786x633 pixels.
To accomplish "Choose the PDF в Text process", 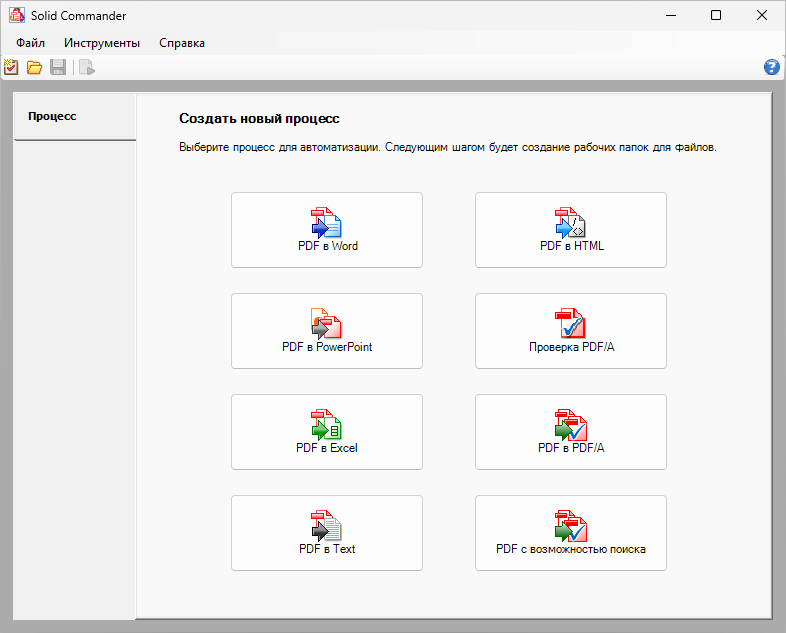I will (x=327, y=533).
